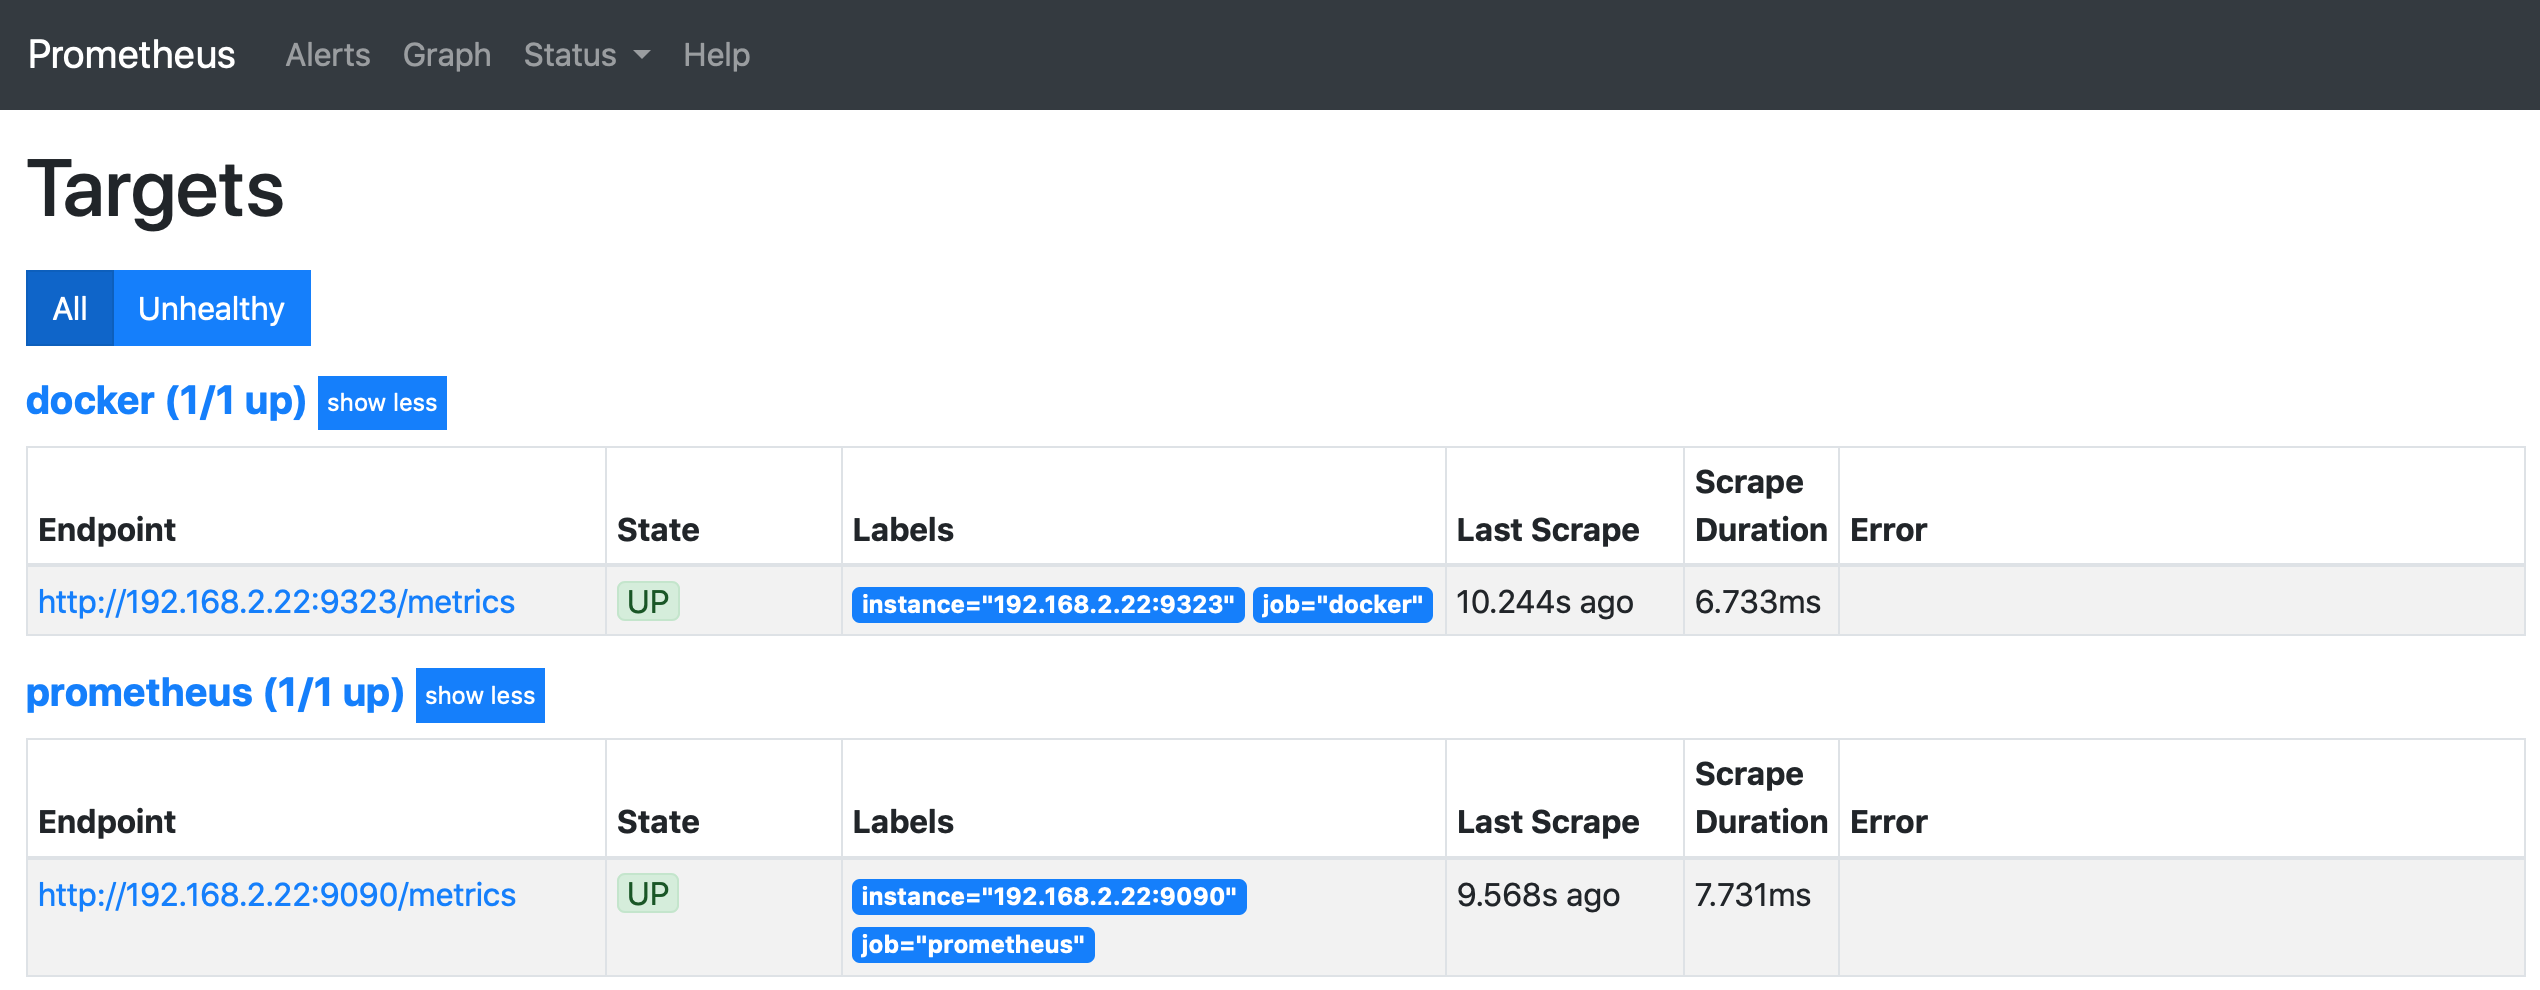Open the Prometheus home brand link
The image size is (2540, 990).
click(131, 54)
